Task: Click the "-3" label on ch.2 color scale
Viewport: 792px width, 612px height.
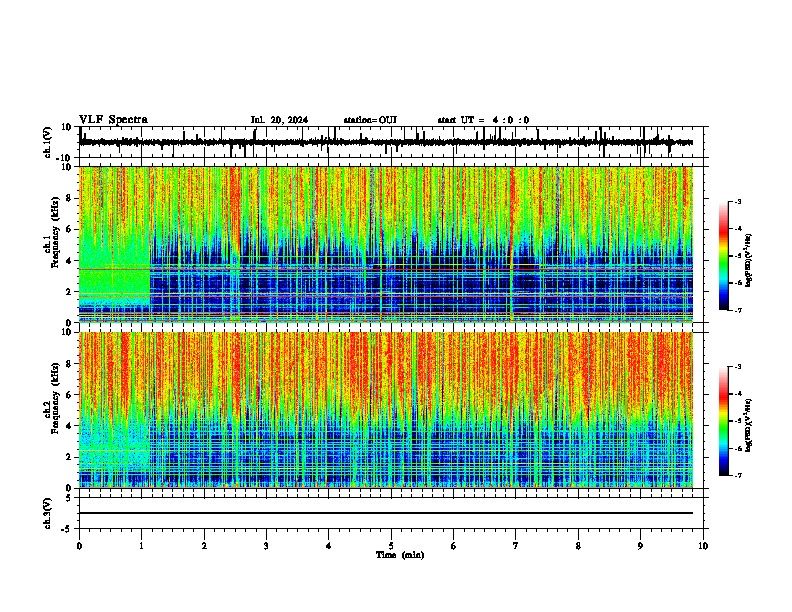Action: click(x=737, y=367)
